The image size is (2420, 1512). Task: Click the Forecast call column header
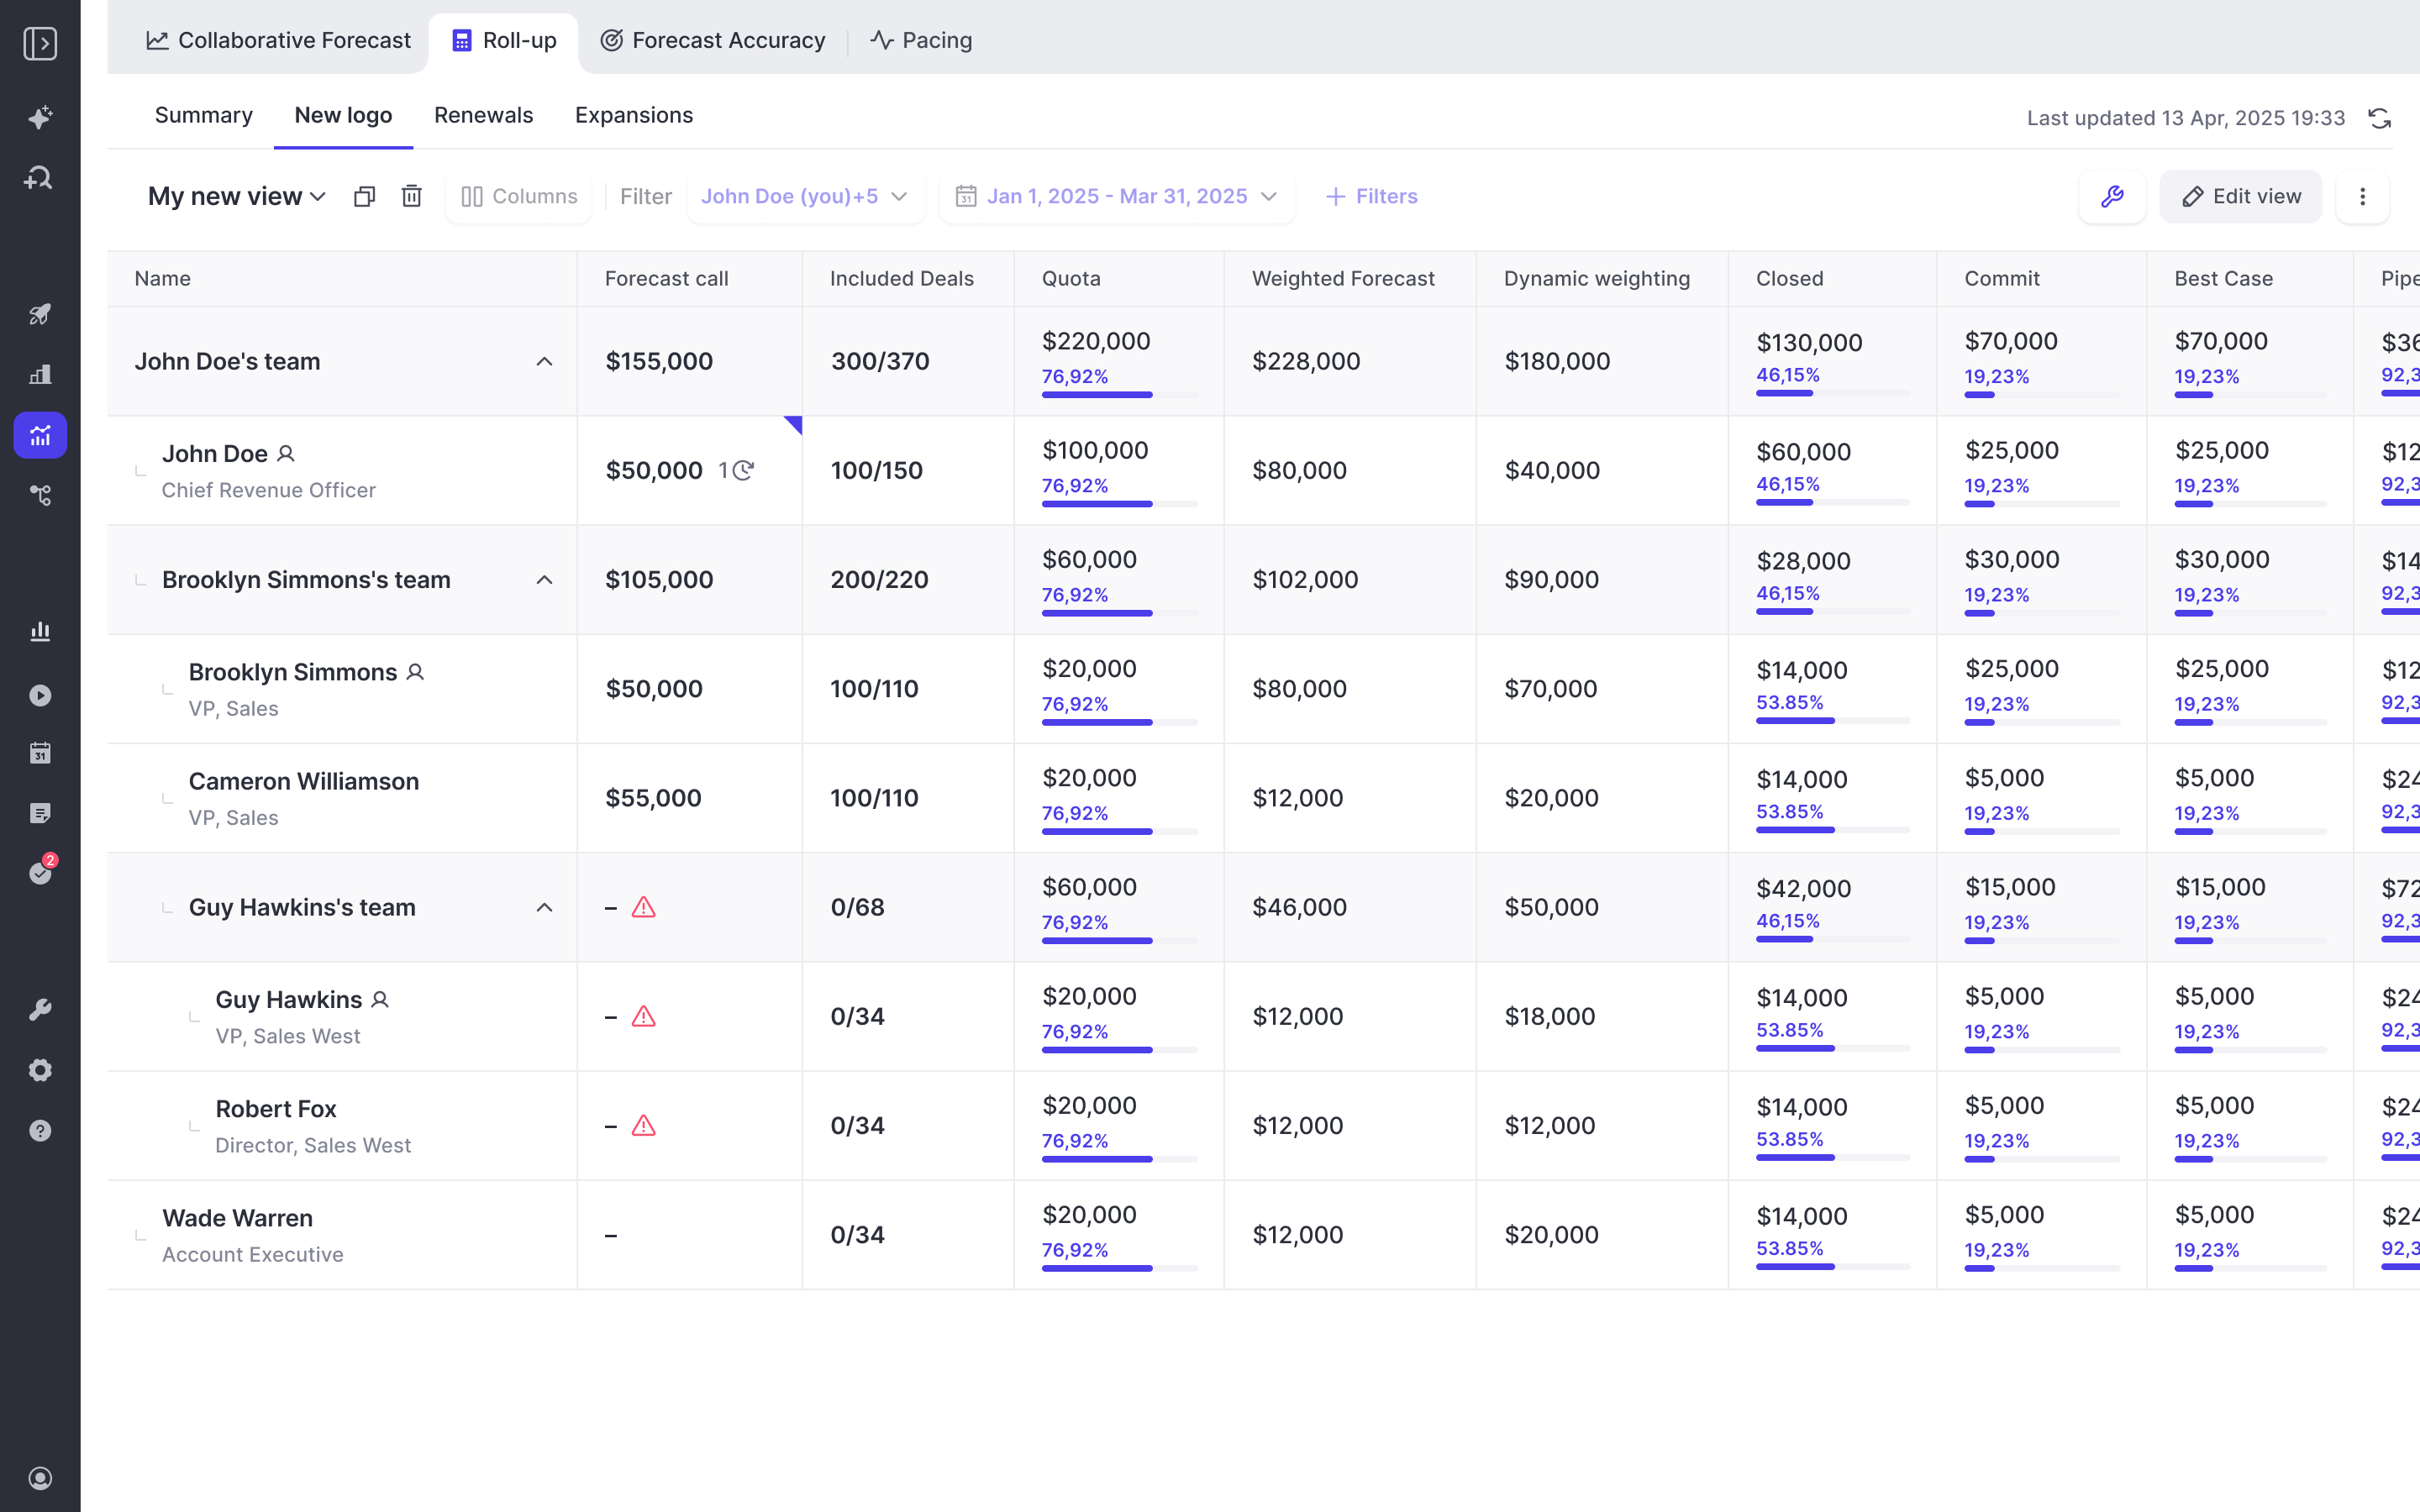tap(666, 278)
